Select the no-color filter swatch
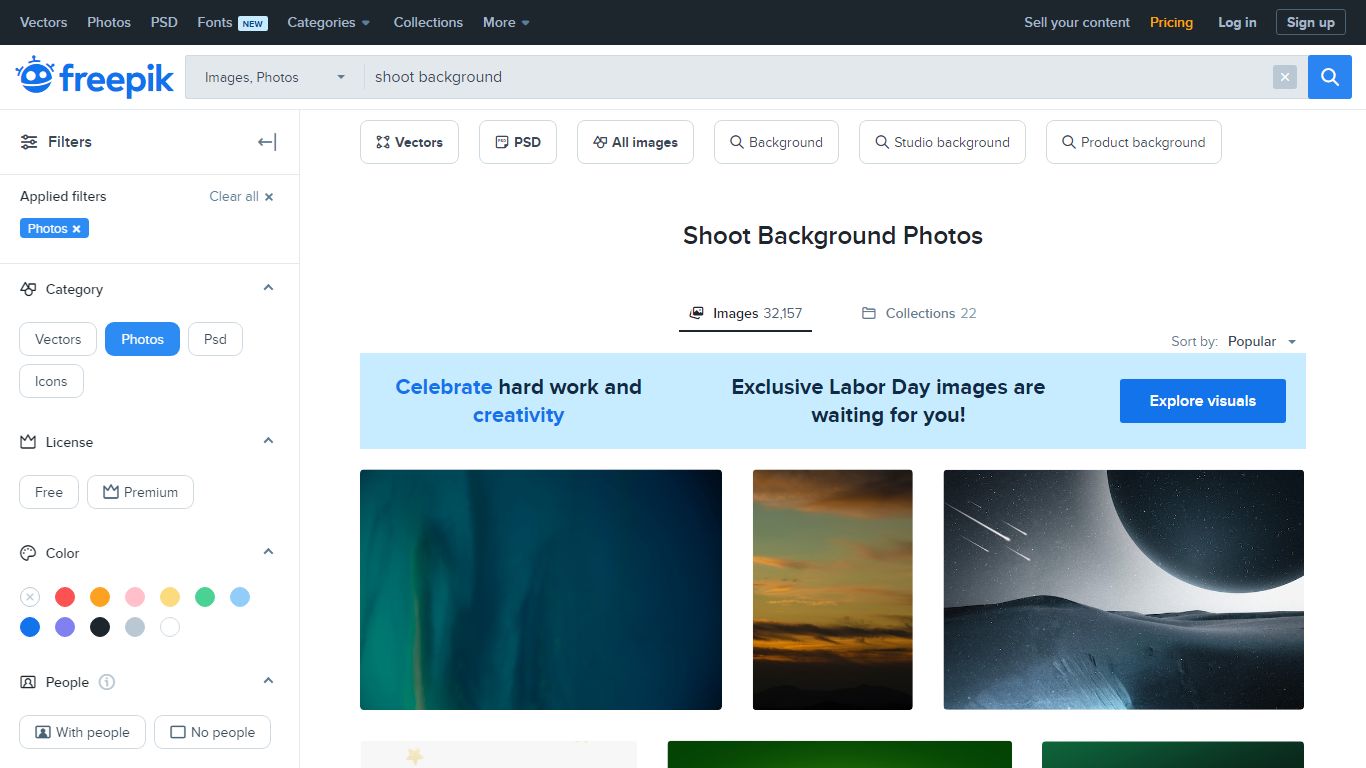This screenshot has width=1366, height=768. pos(30,597)
